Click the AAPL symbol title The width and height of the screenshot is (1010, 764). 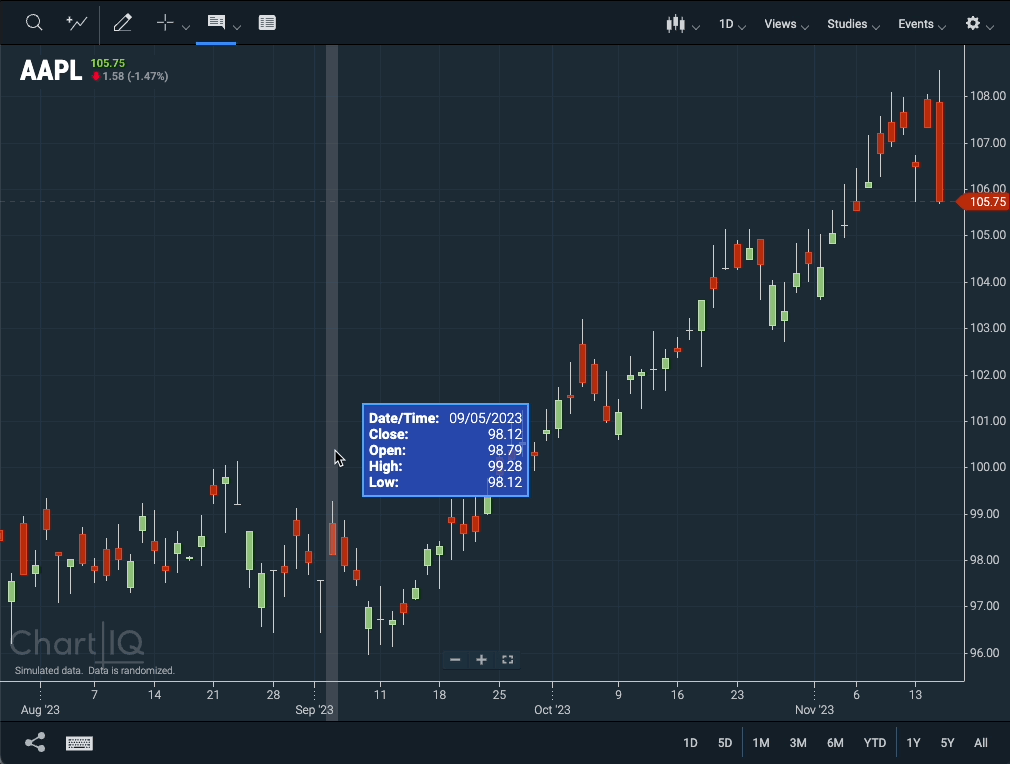[x=51, y=70]
